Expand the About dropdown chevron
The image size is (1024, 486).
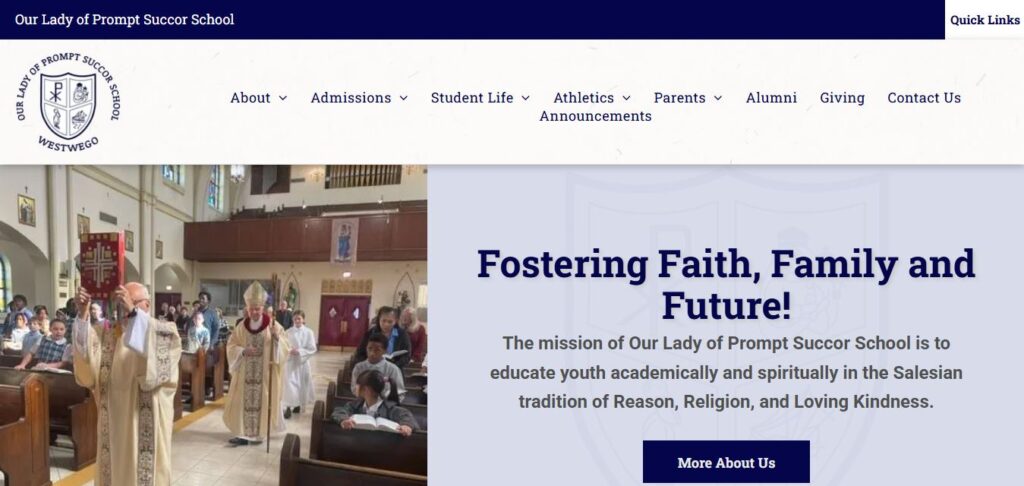[283, 98]
